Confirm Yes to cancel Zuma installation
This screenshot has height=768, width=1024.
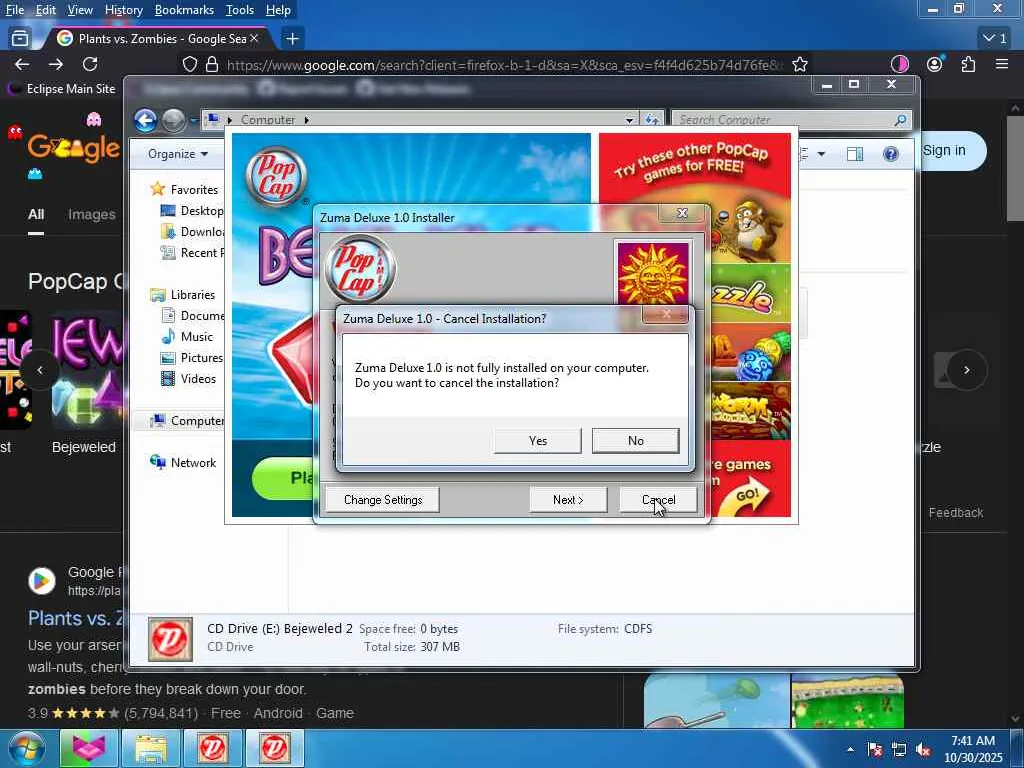tap(537, 441)
